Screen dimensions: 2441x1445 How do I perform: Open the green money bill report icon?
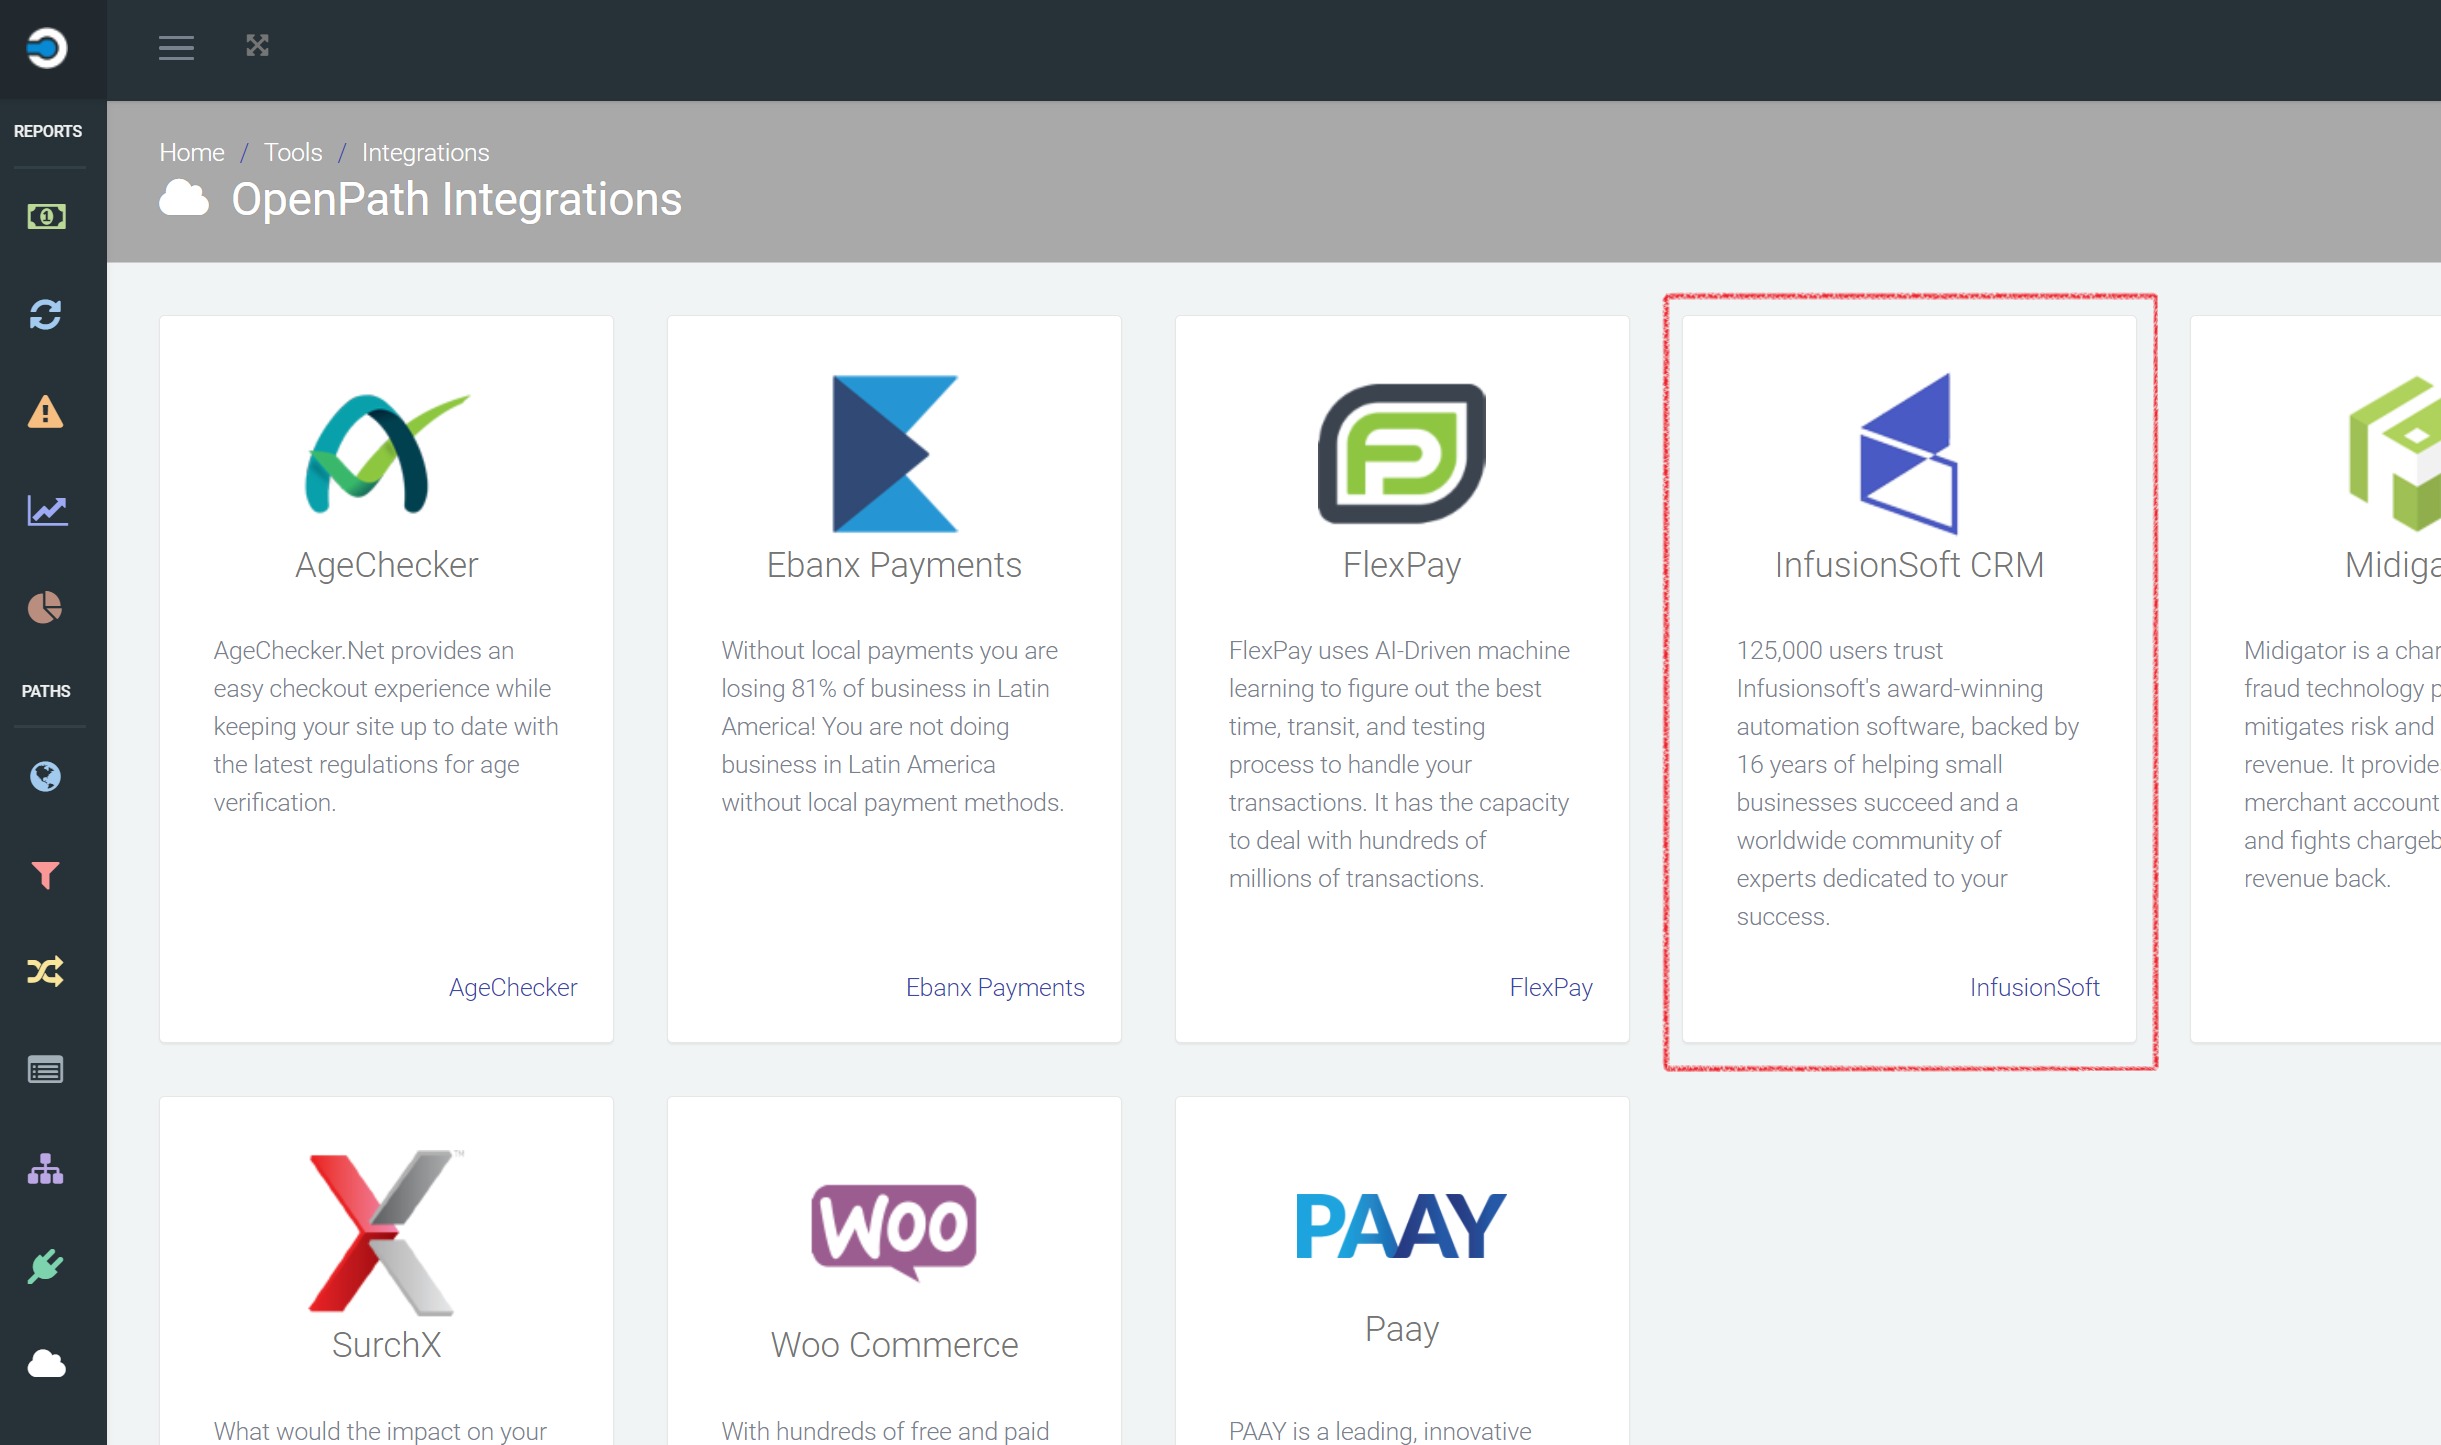coord(46,216)
